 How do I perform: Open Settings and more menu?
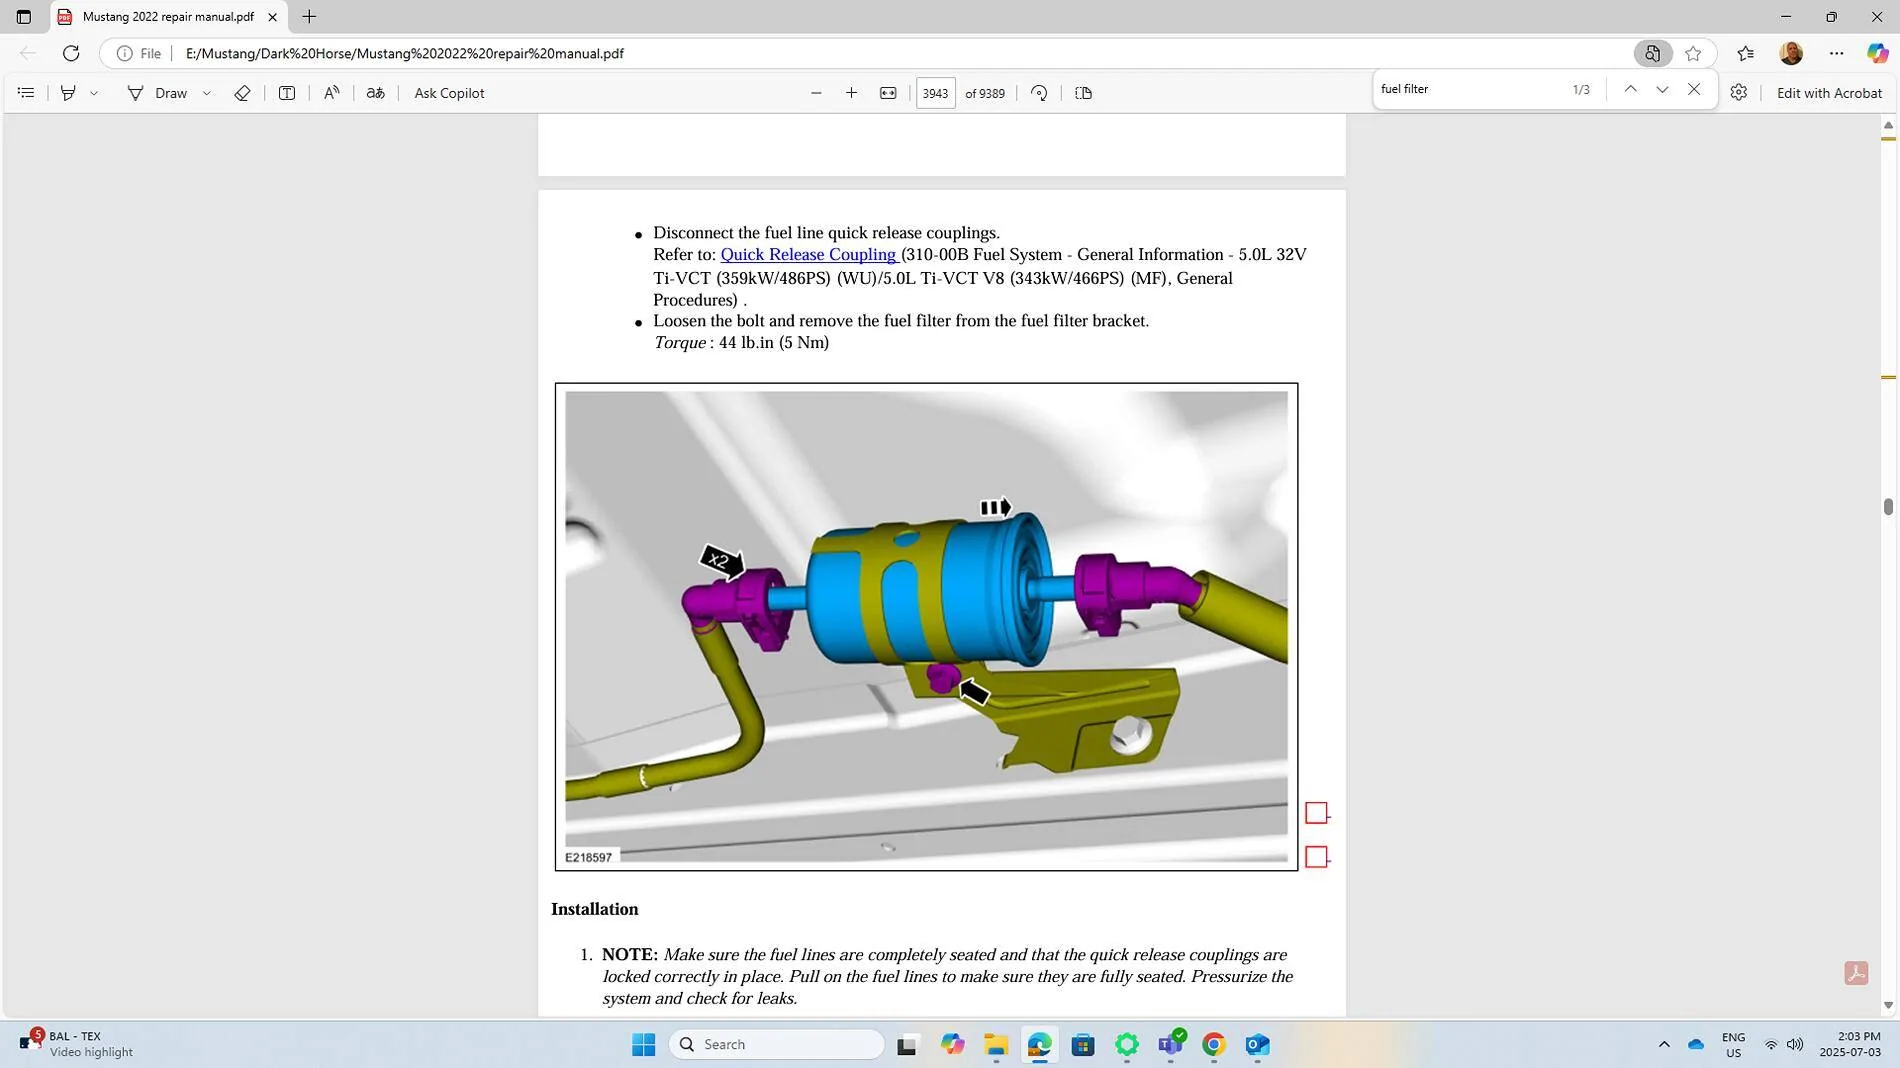[x=1836, y=53]
